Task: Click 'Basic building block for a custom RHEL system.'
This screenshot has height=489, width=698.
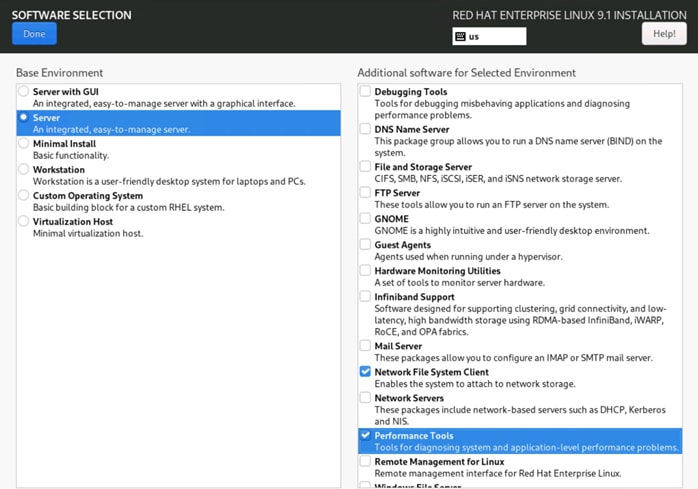Action: pyautogui.click(x=129, y=208)
